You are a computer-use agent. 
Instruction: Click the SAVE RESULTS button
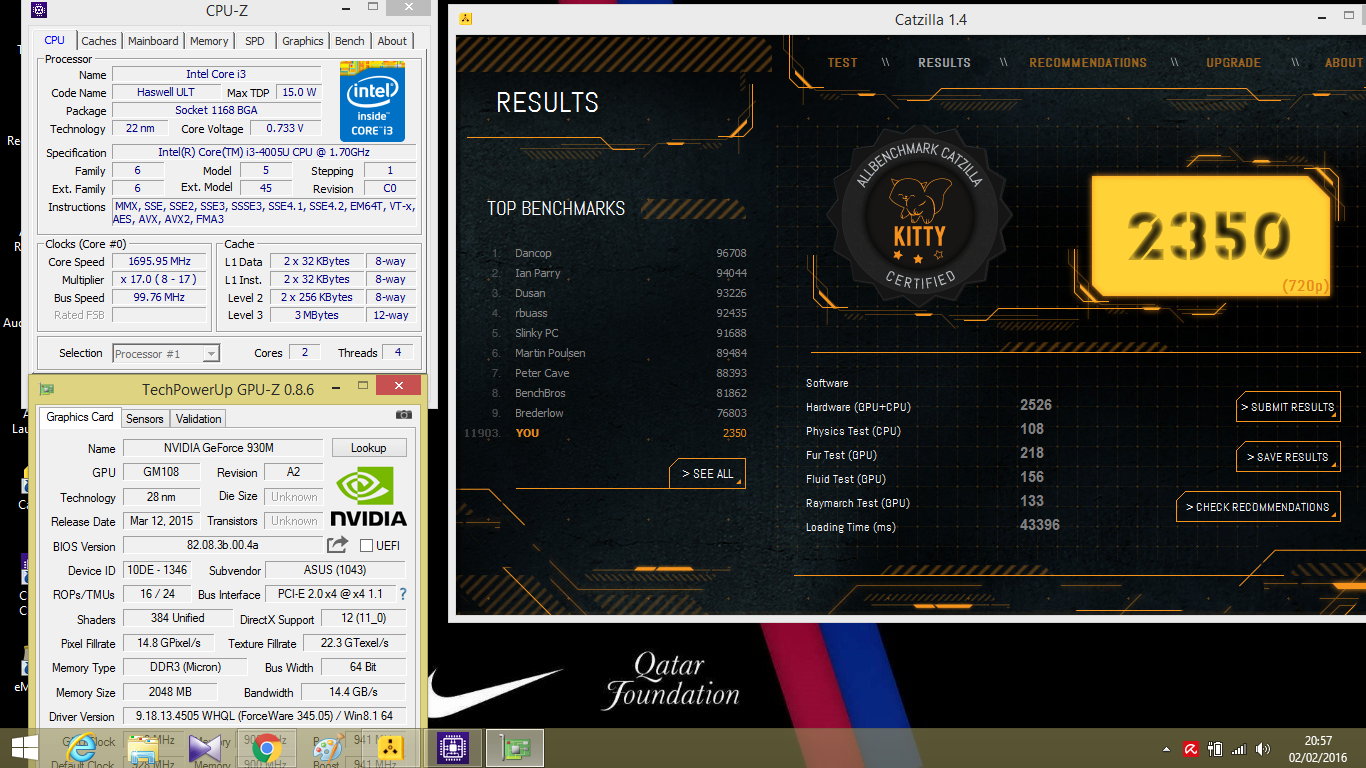(x=1288, y=457)
